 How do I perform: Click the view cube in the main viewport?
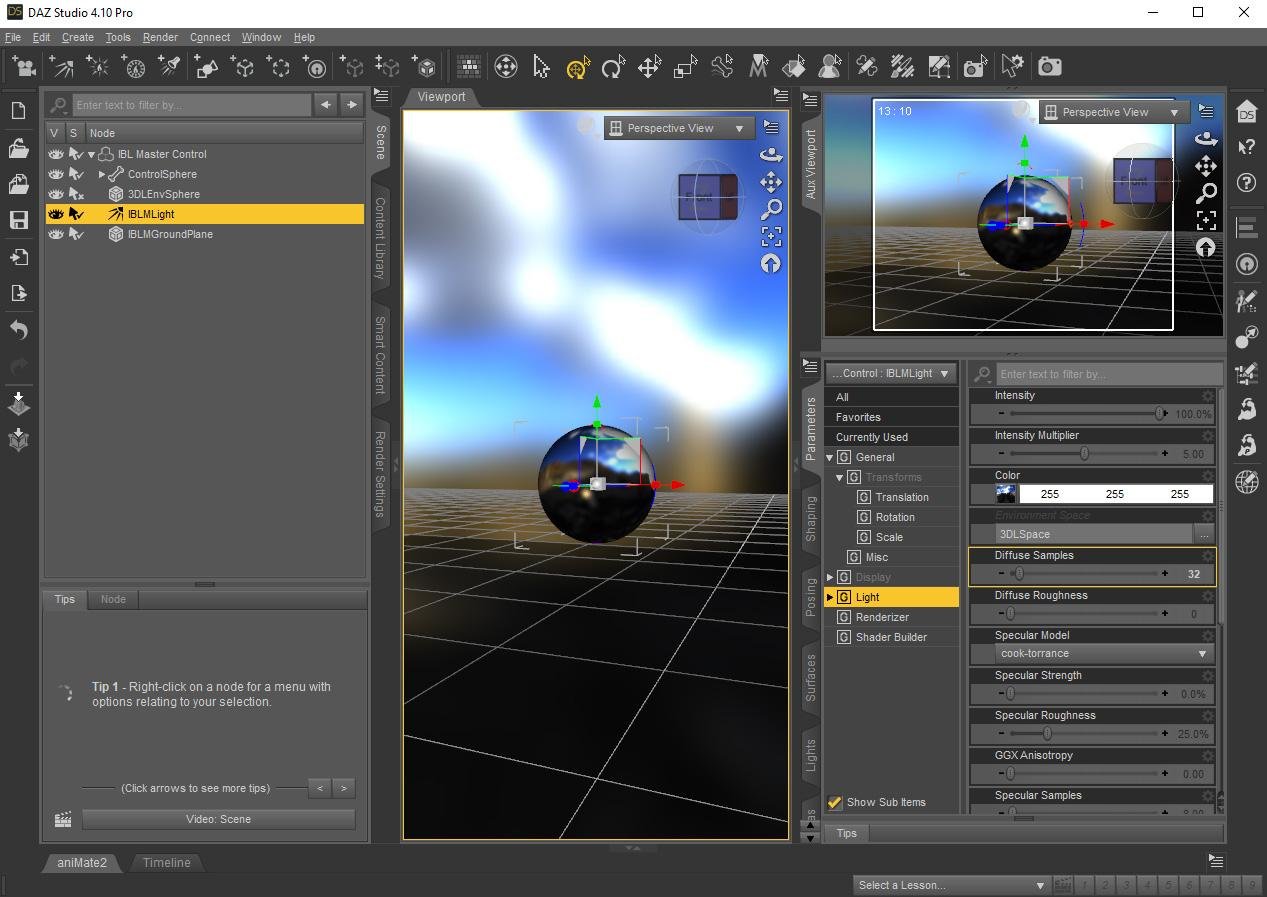(x=707, y=197)
